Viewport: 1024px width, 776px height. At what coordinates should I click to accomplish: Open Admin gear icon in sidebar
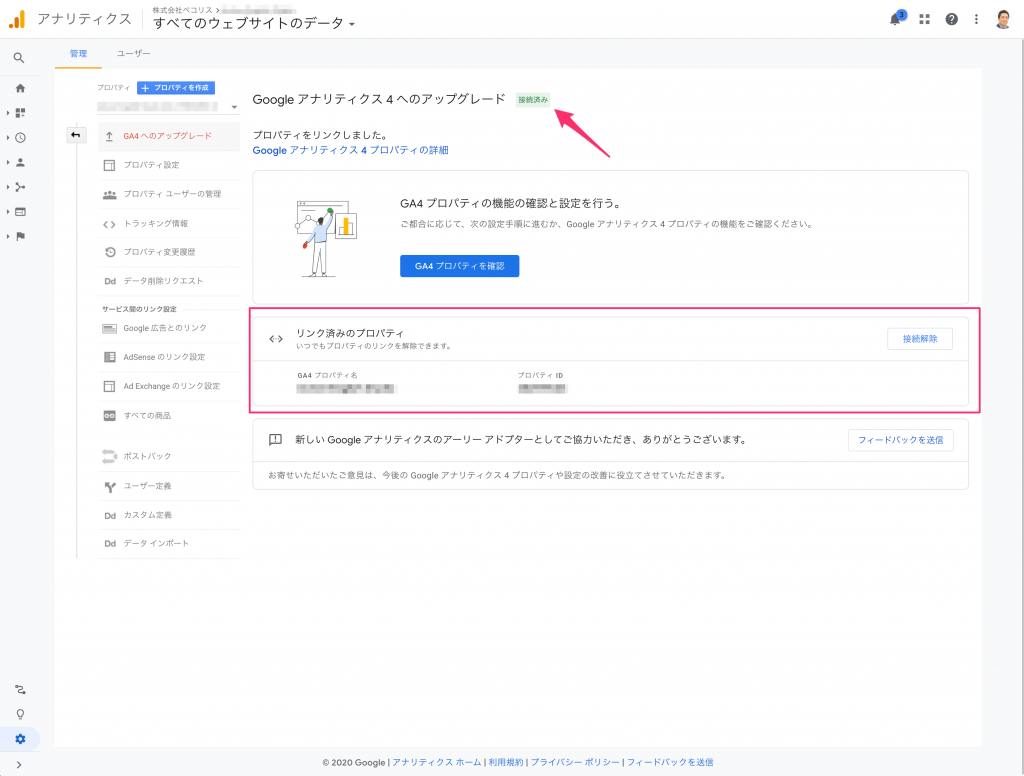[20, 739]
